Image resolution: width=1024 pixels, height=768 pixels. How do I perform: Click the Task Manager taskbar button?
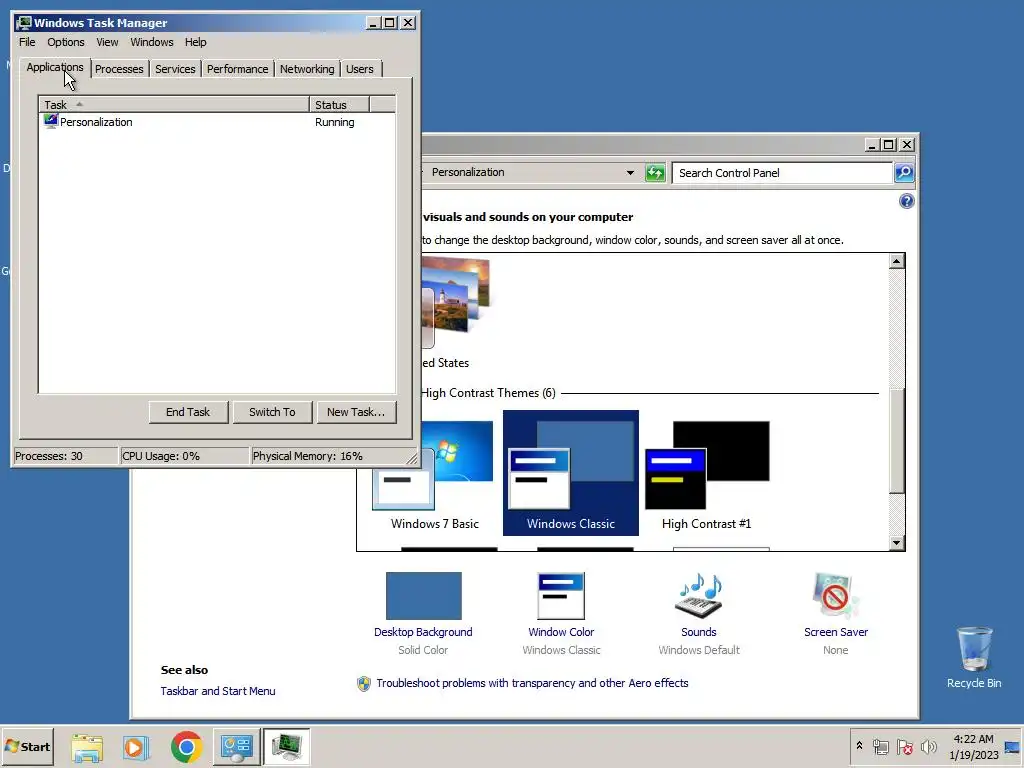287,747
